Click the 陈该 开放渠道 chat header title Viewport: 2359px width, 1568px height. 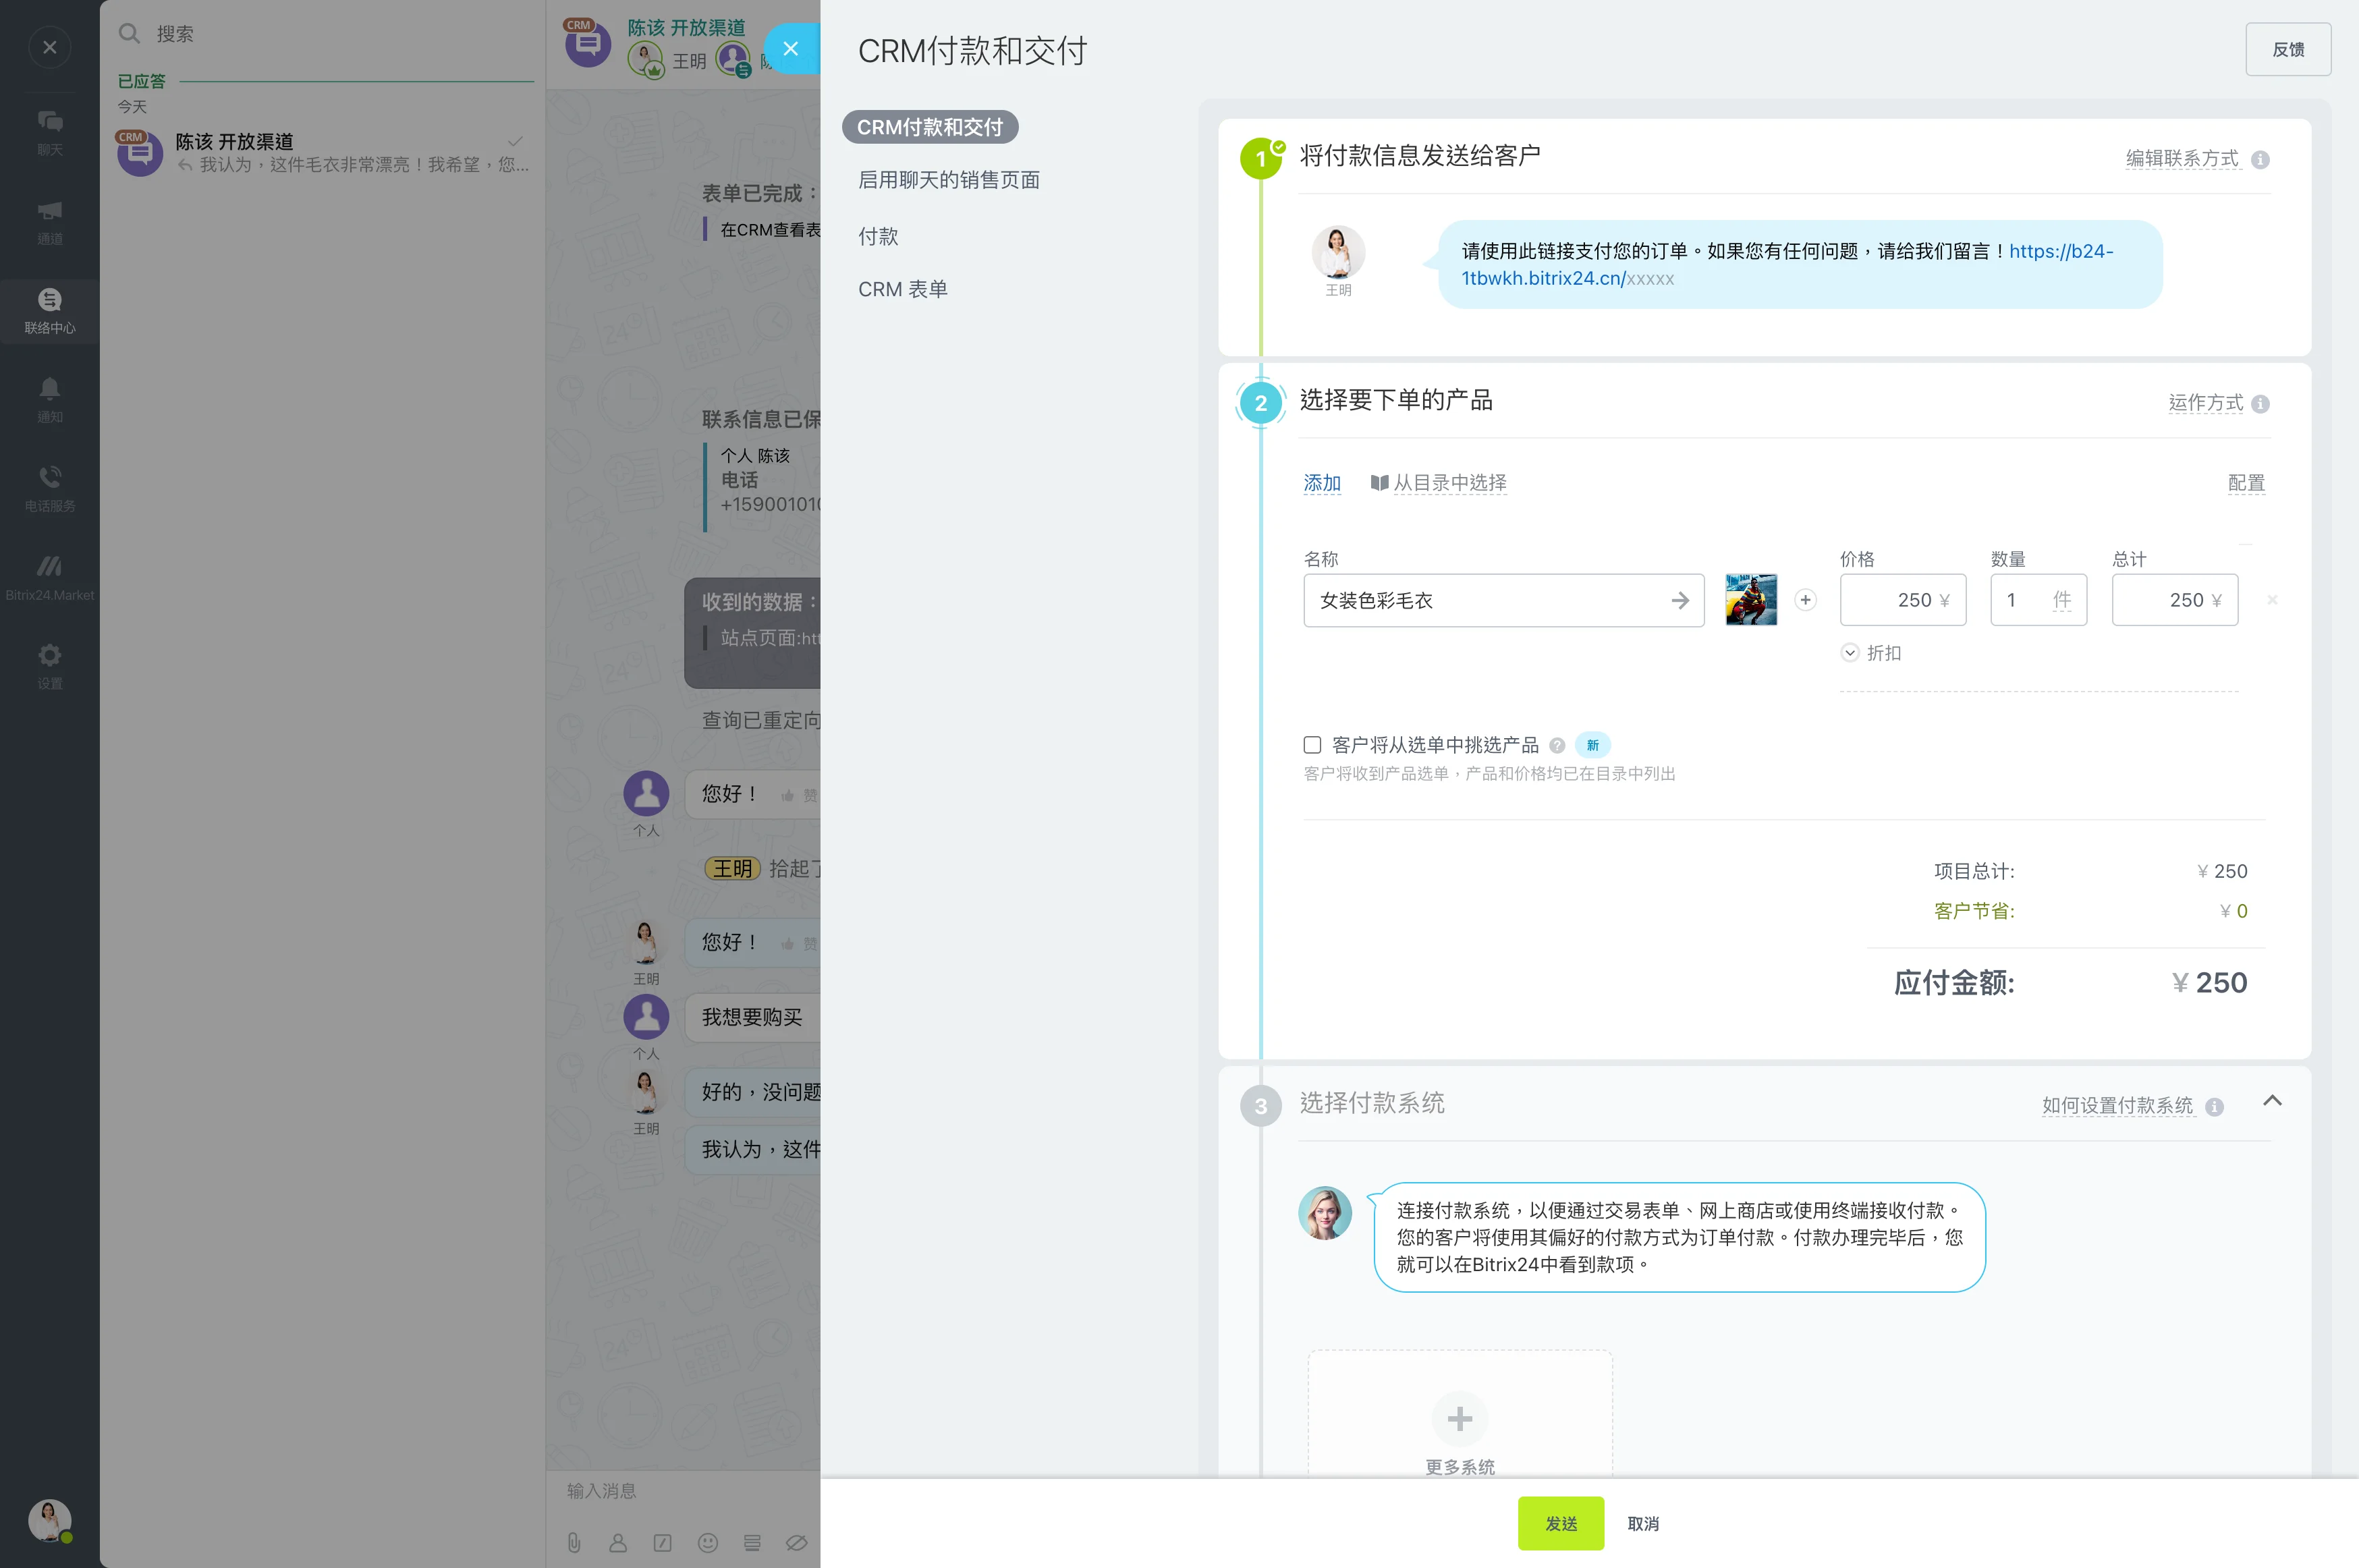pyautogui.click(x=686, y=27)
